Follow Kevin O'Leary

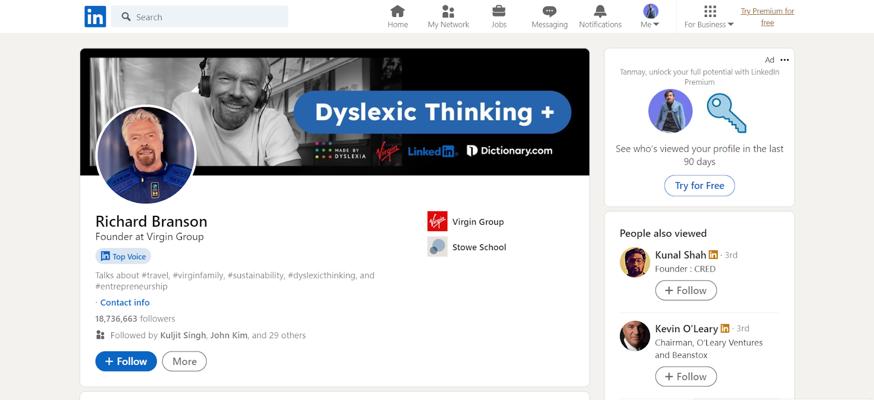(x=686, y=377)
